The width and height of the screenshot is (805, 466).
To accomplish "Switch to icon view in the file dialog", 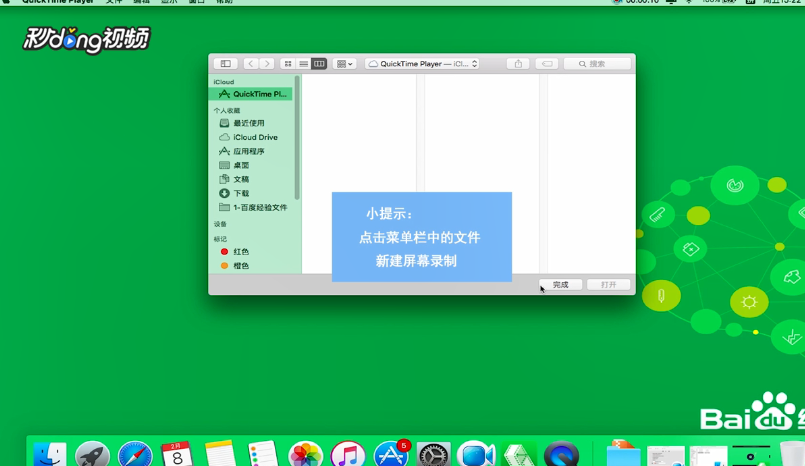I will click(288, 64).
